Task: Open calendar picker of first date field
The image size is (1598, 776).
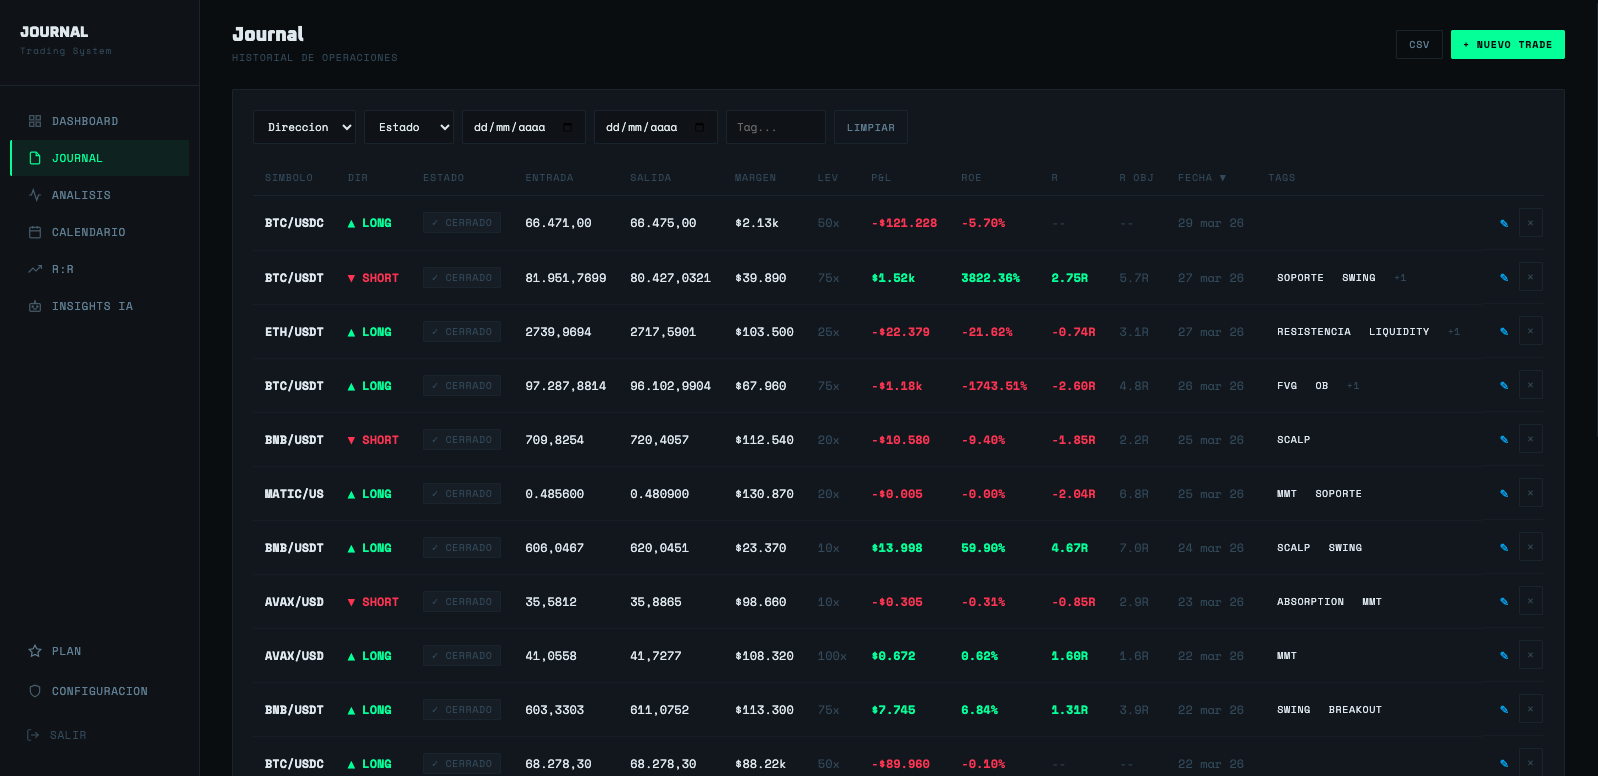Action: [x=568, y=127]
